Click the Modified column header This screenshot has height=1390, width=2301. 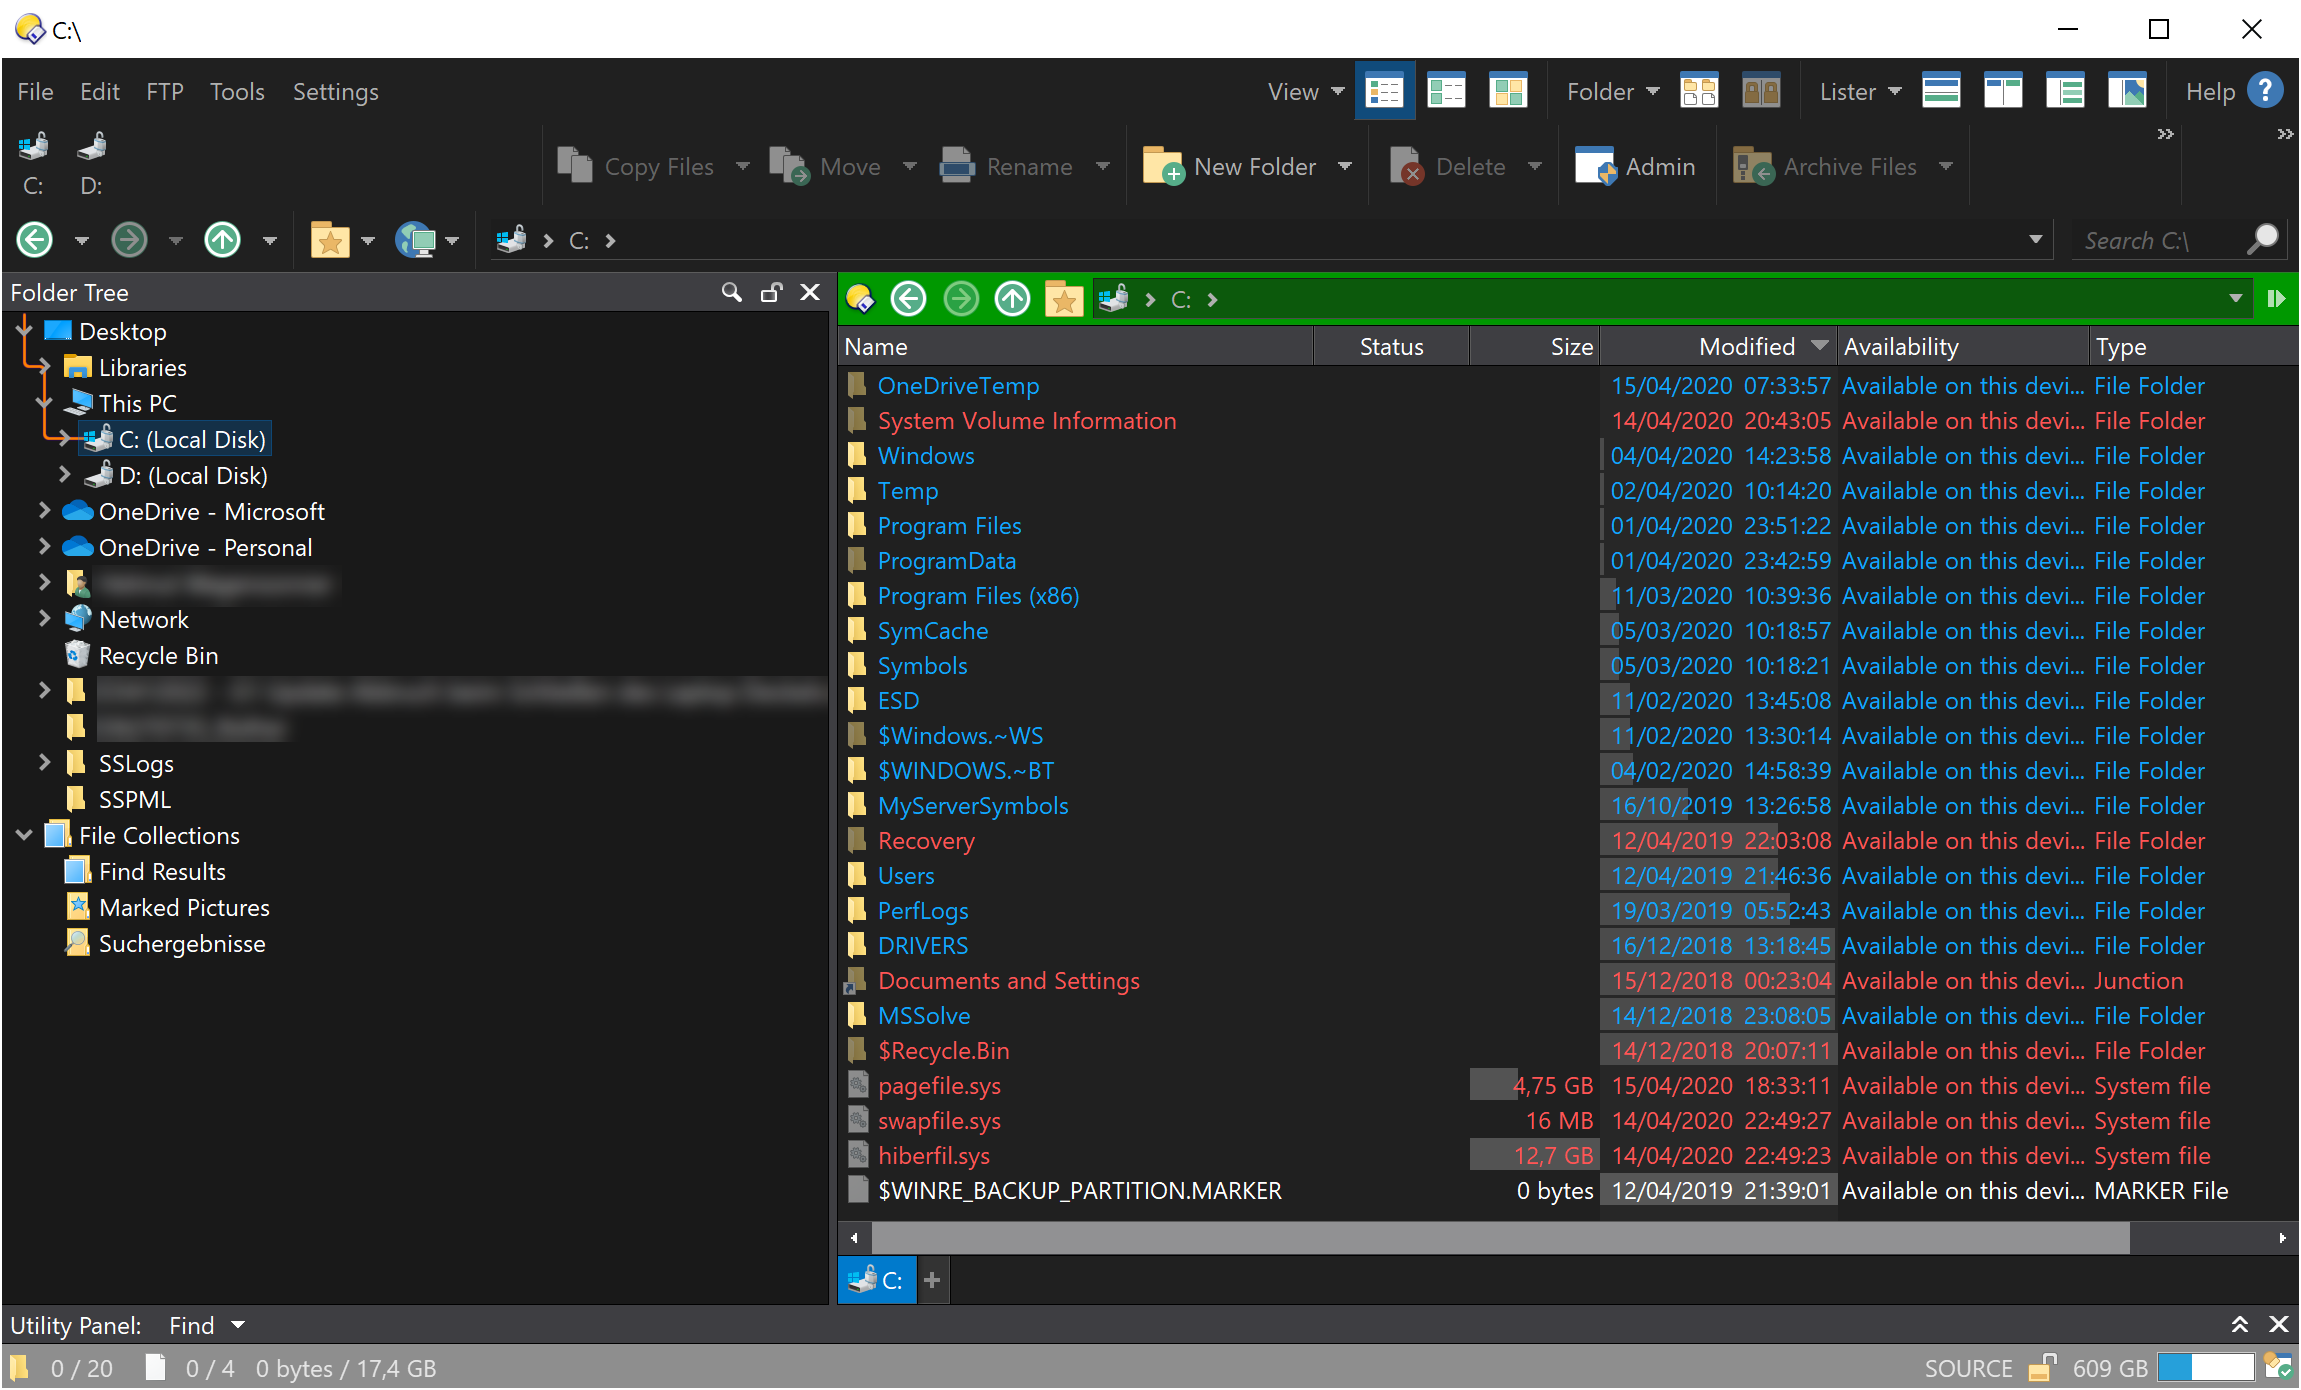point(1746,347)
